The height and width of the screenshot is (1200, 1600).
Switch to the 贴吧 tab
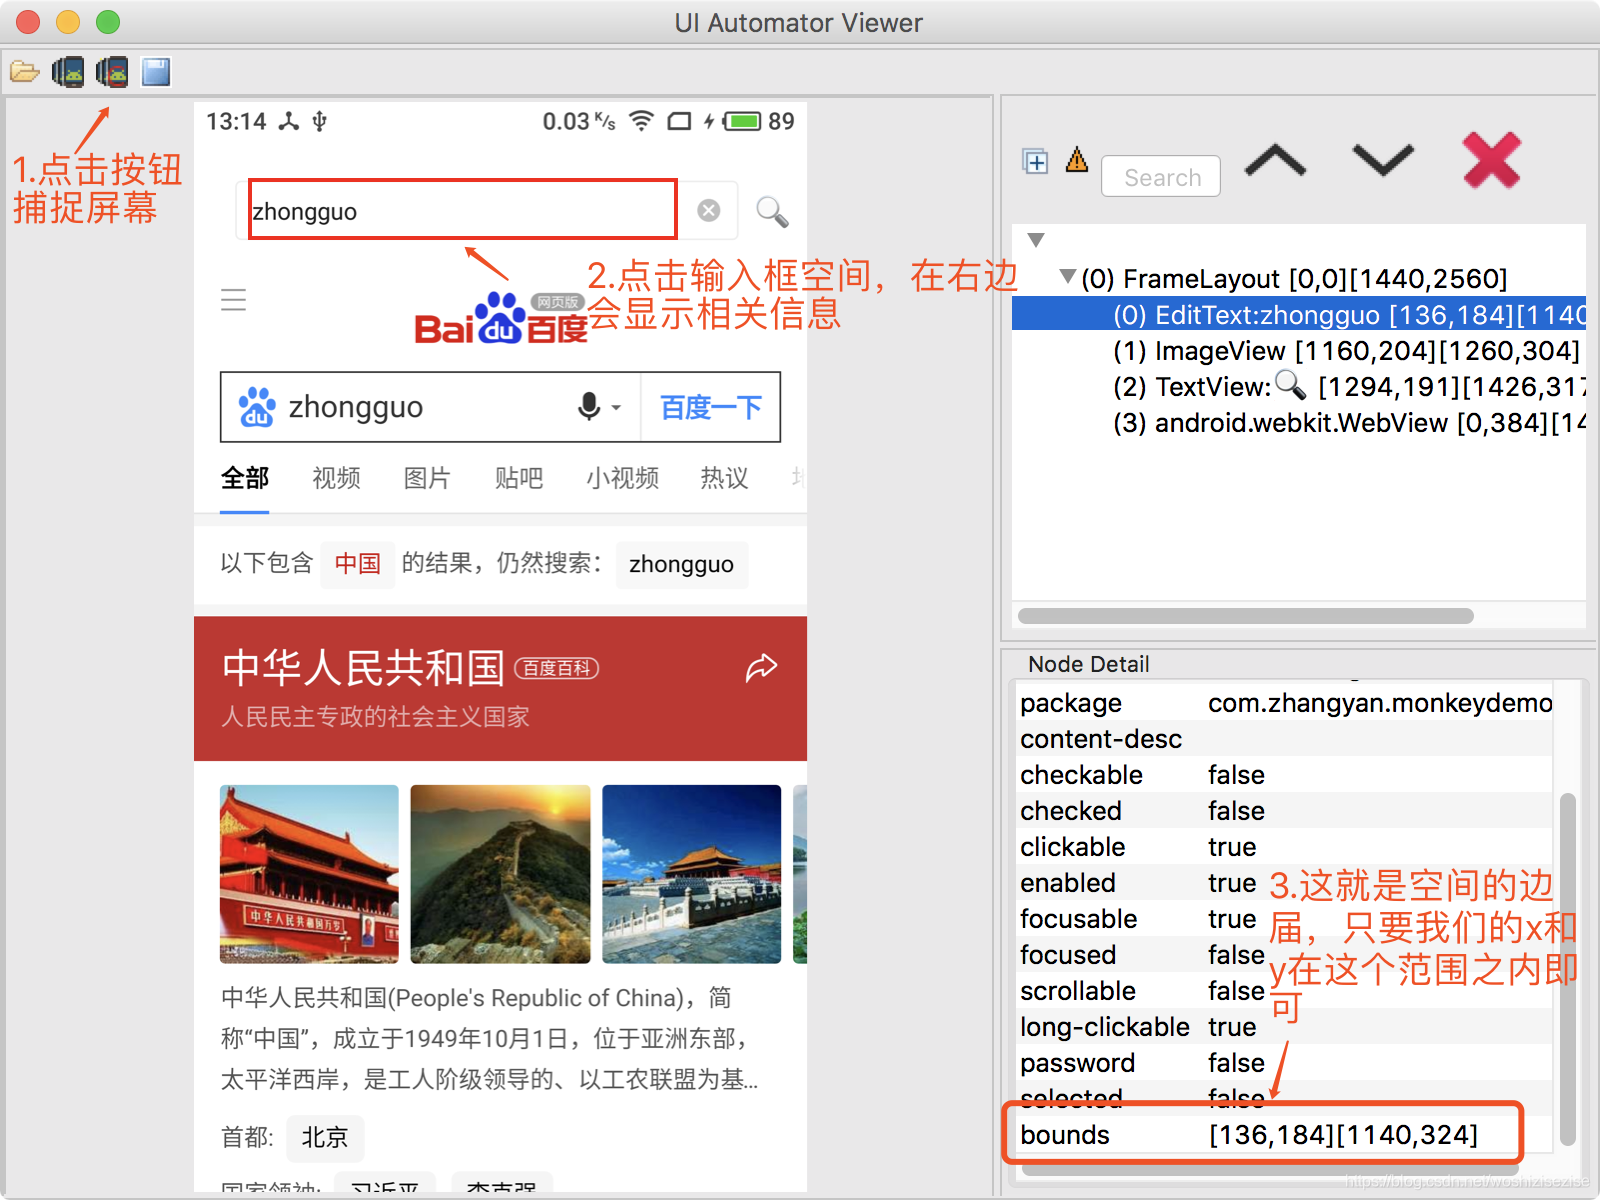[x=519, y=478]
